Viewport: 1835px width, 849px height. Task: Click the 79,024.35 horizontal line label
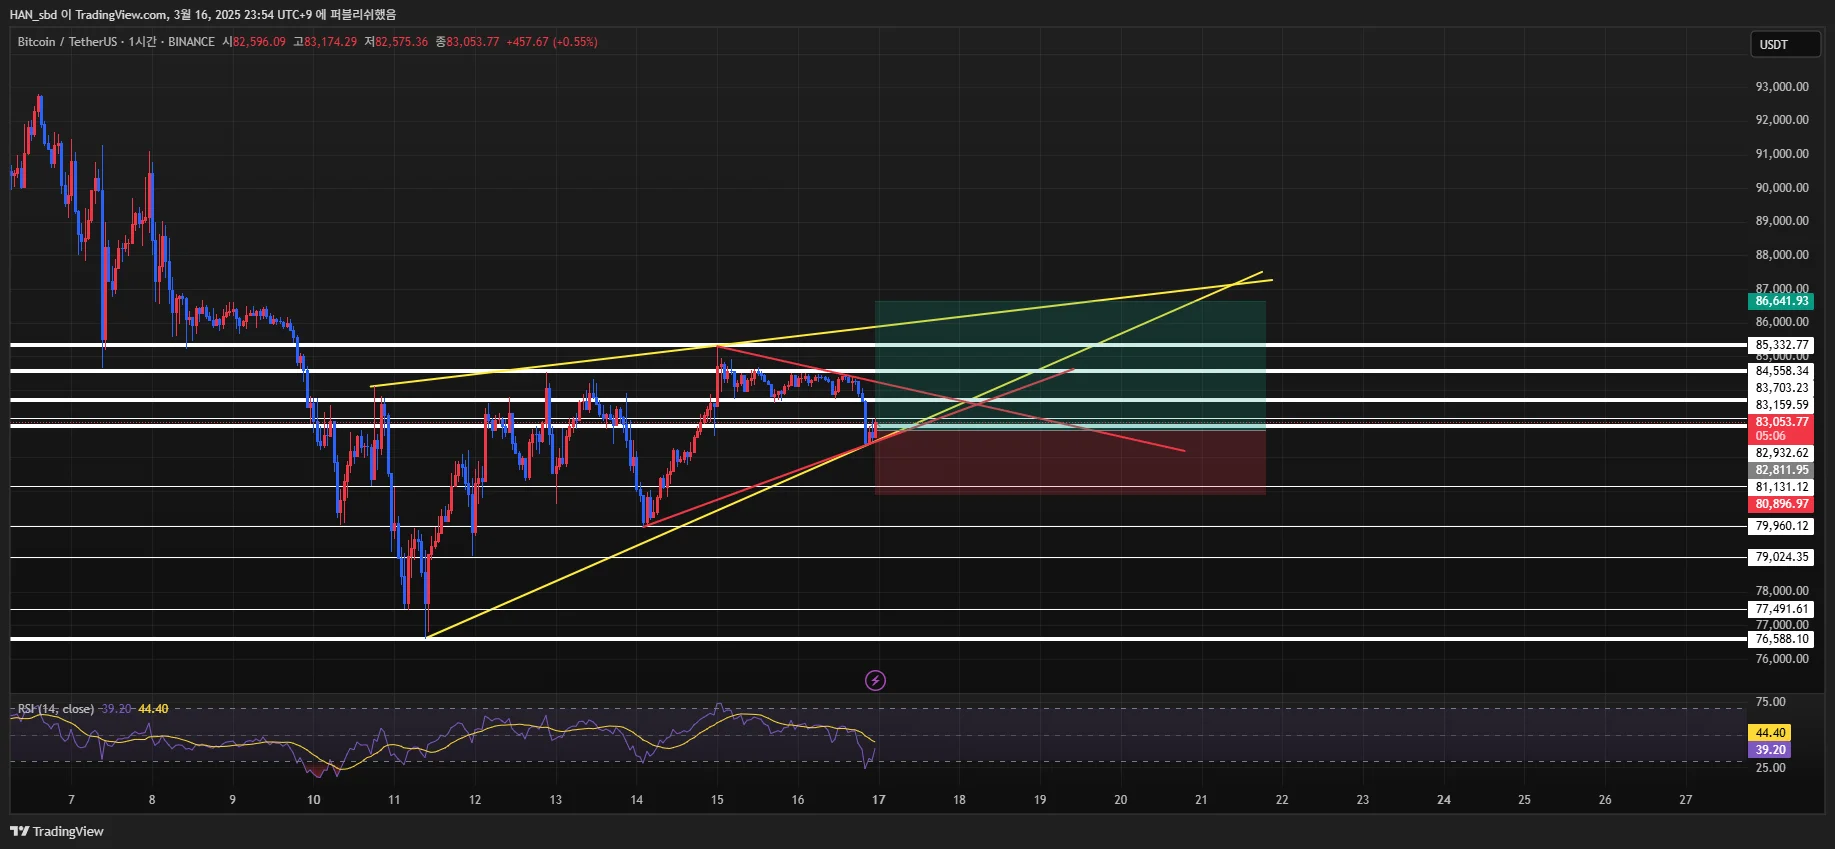[x=1781, y=557]
